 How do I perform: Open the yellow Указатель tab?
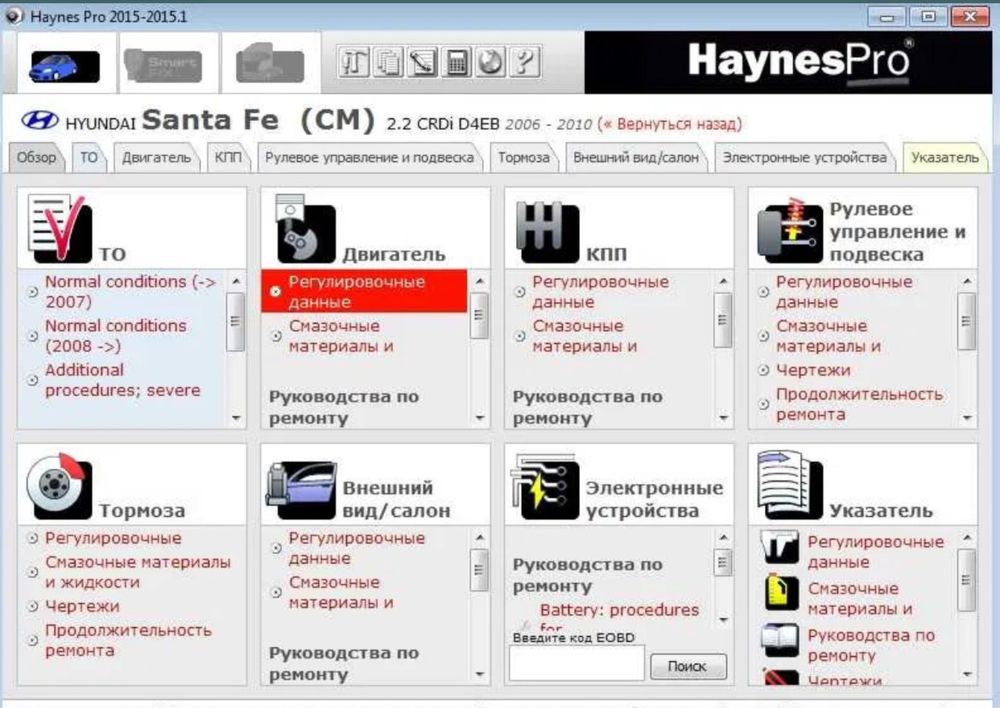pyautogui.click(x=945, y=157)
